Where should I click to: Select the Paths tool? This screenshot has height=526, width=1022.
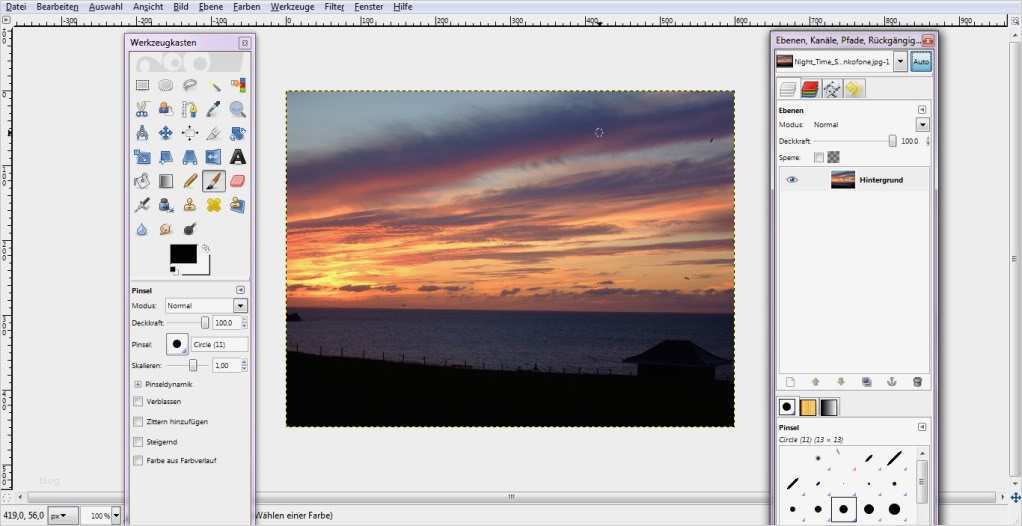pos(190,109)
